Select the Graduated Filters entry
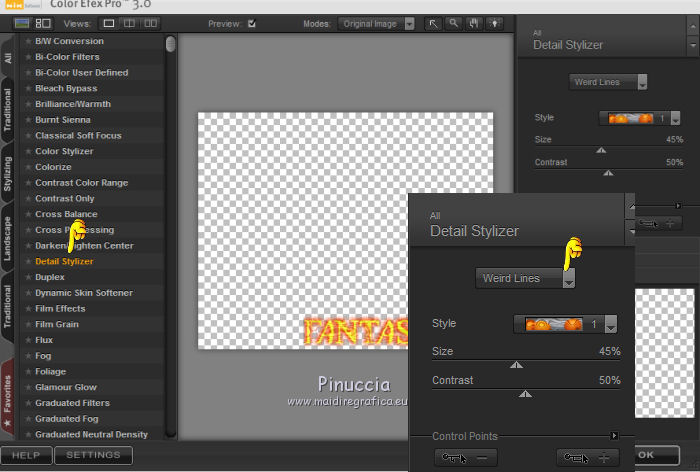700x472 pixels. pos(72,403)
